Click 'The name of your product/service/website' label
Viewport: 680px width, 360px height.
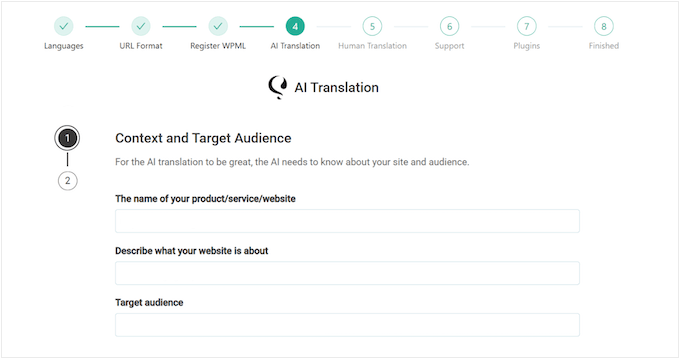click(206, 199)
